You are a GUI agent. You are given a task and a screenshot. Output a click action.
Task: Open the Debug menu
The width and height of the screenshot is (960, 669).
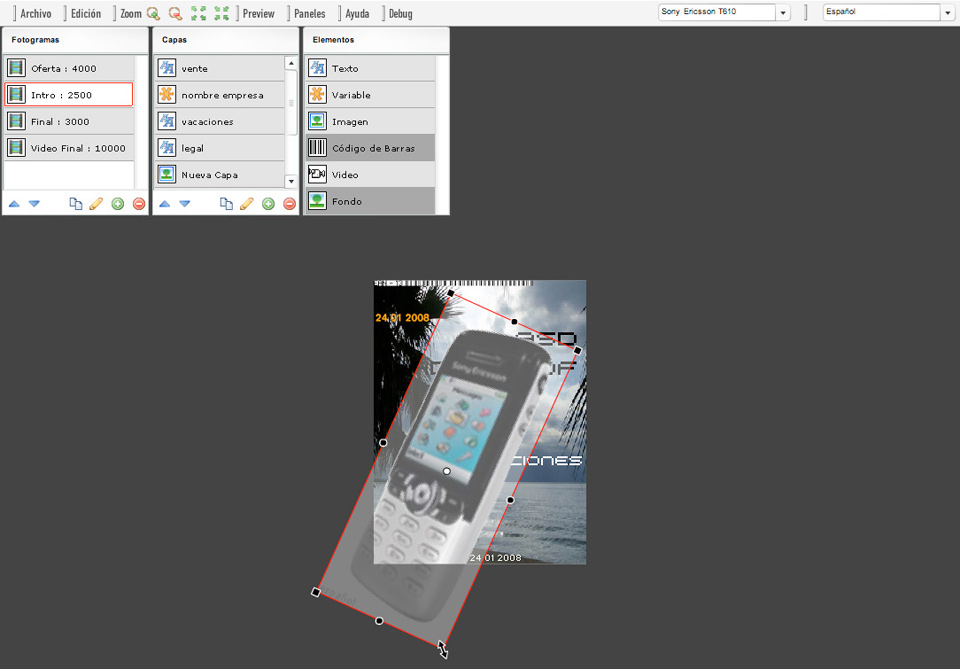(400, 13)
